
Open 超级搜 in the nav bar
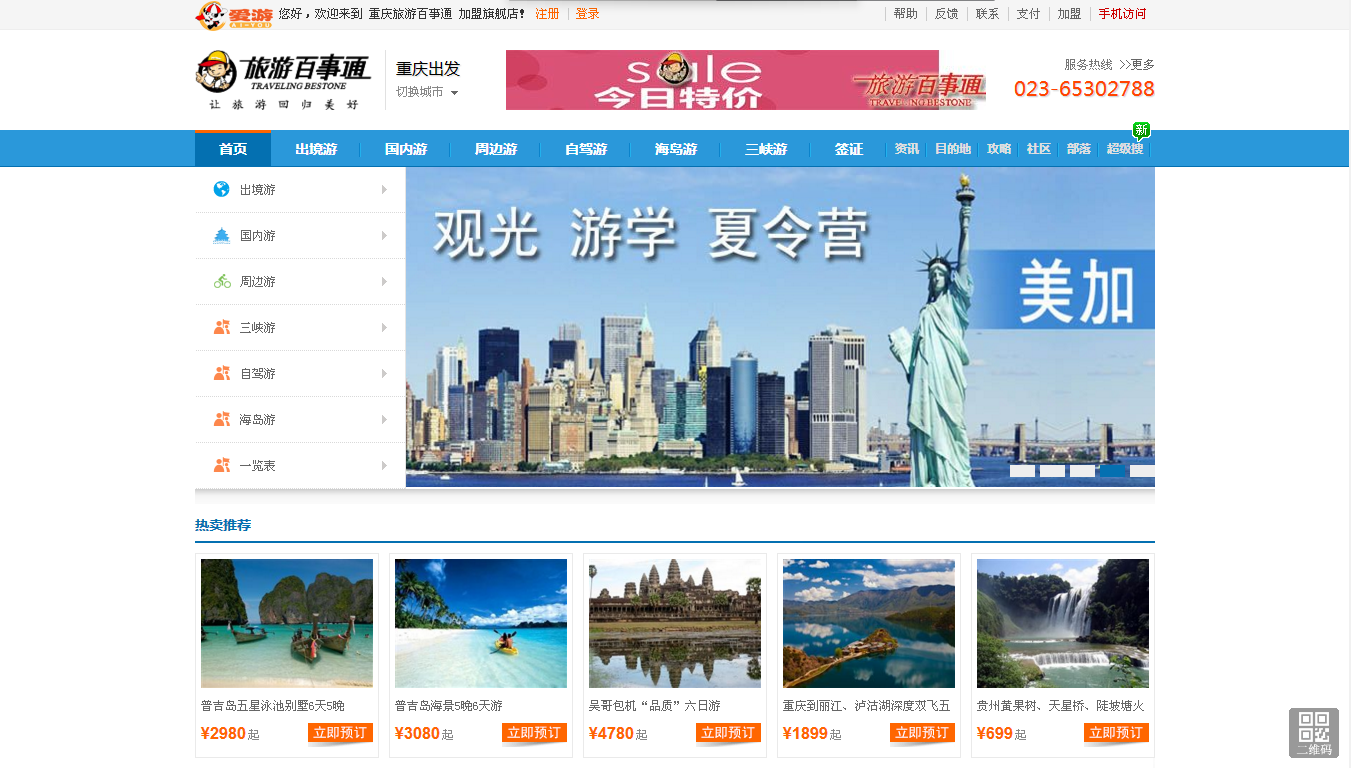pyautogui.click(x=1125, y=149)
